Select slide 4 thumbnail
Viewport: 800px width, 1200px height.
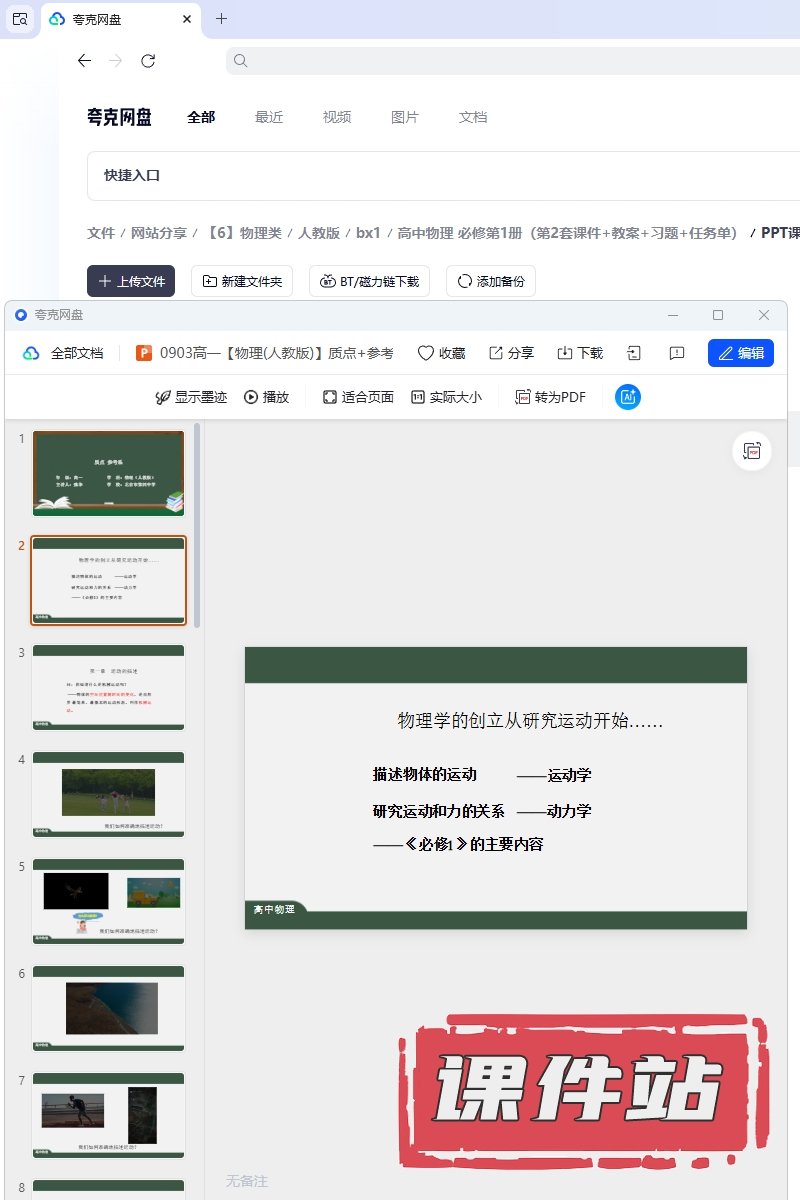pyautogui.click(x=108, y=794)
